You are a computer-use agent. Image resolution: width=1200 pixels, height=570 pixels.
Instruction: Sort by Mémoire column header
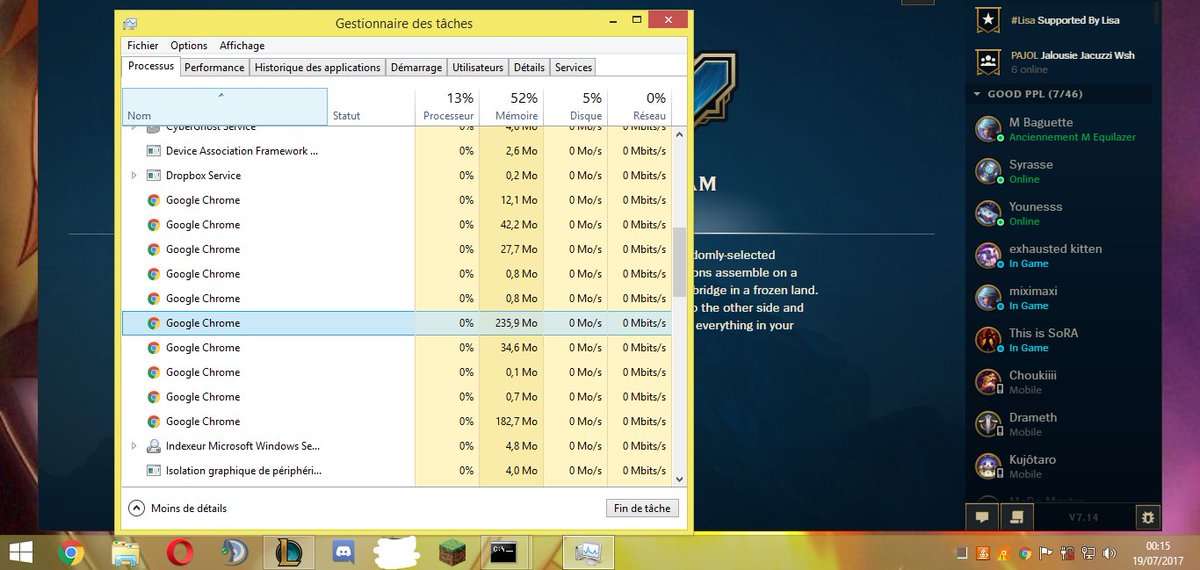click(x=511, y=107)
